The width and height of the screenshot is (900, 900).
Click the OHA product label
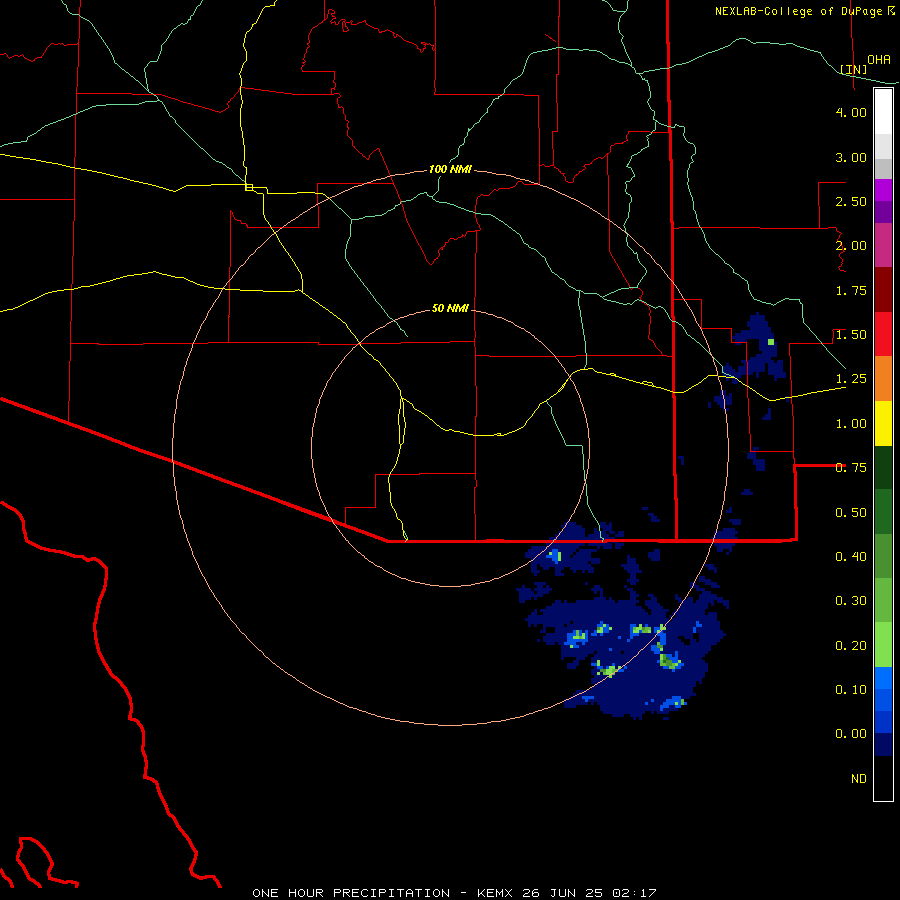pos(879,59)
